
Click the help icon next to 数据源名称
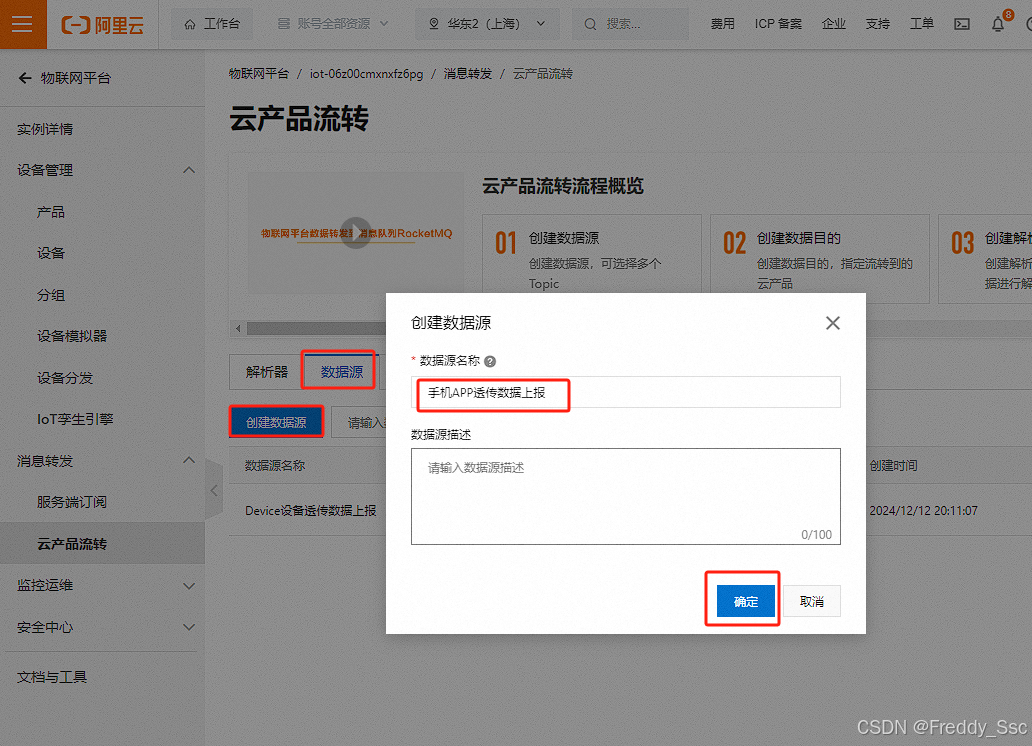[x=490, y=361]
